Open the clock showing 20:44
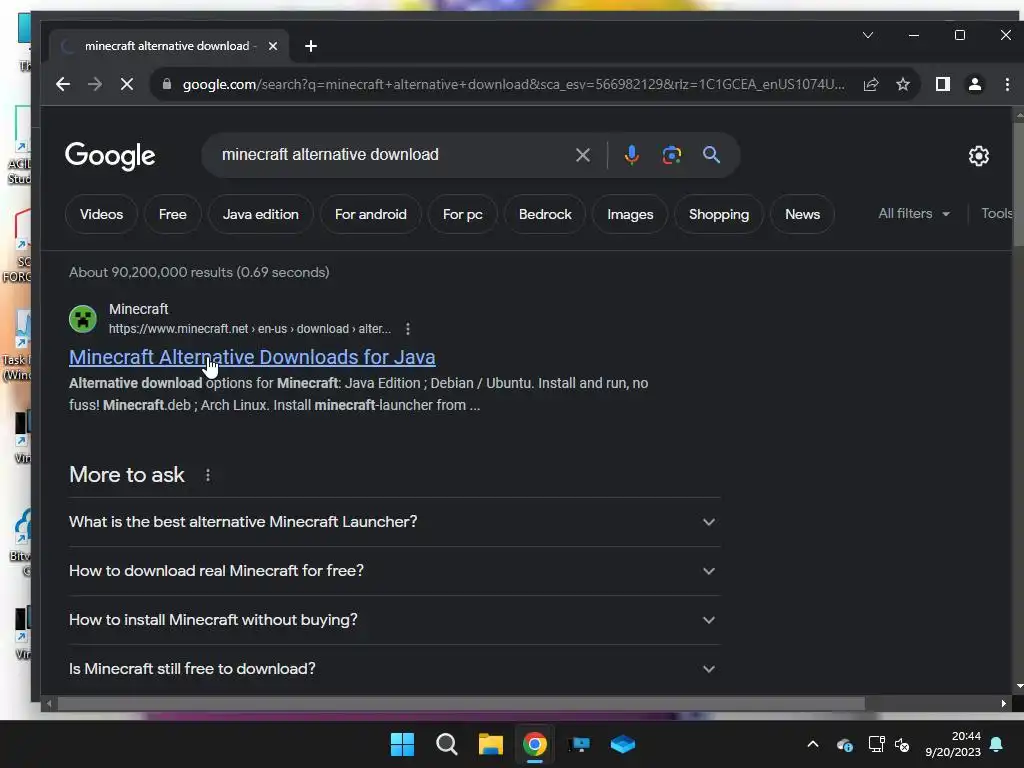 tap(953, 744)
